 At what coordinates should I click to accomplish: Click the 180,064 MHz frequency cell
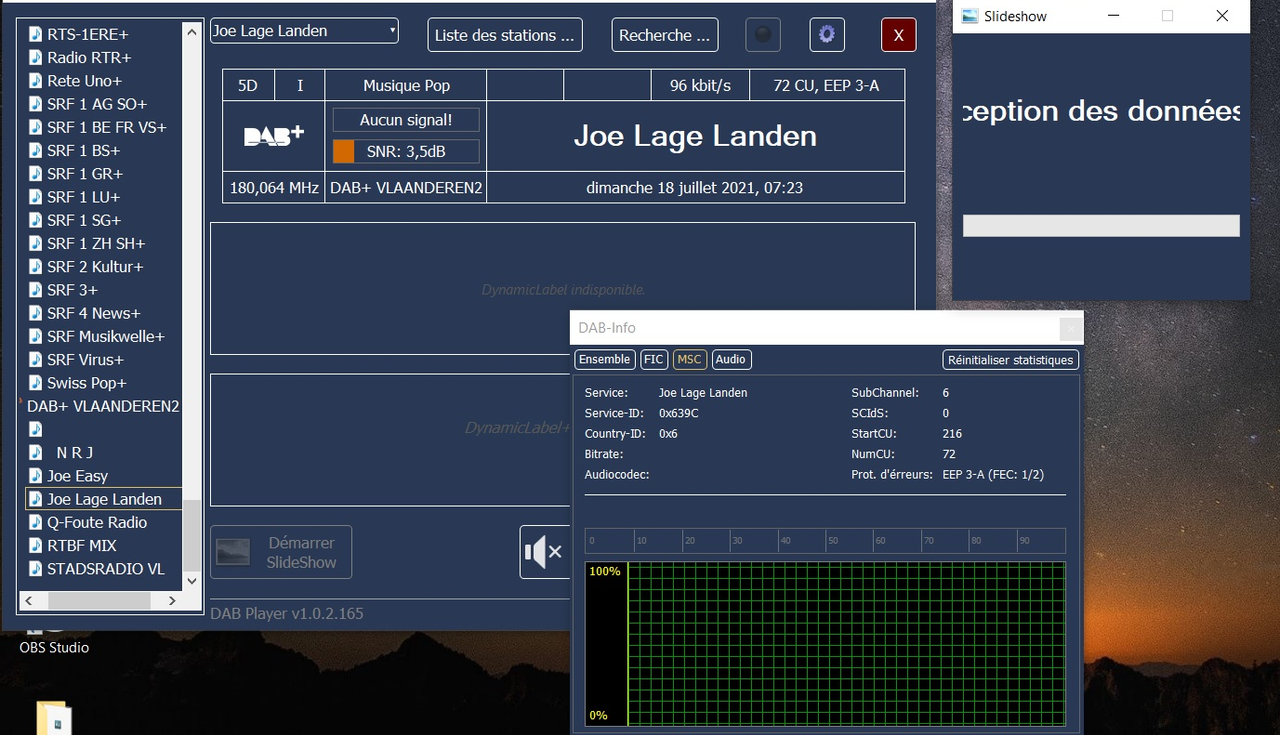click(274, 187)
